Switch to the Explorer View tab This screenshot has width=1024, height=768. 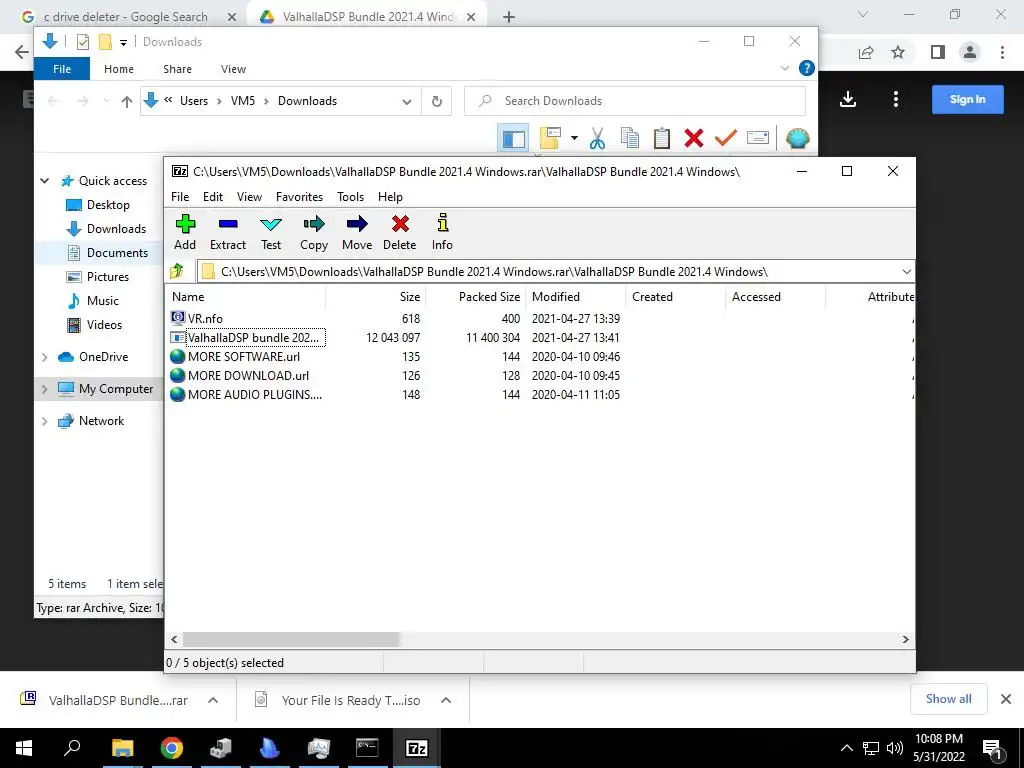pyautogui.click(x=233, y=69)
